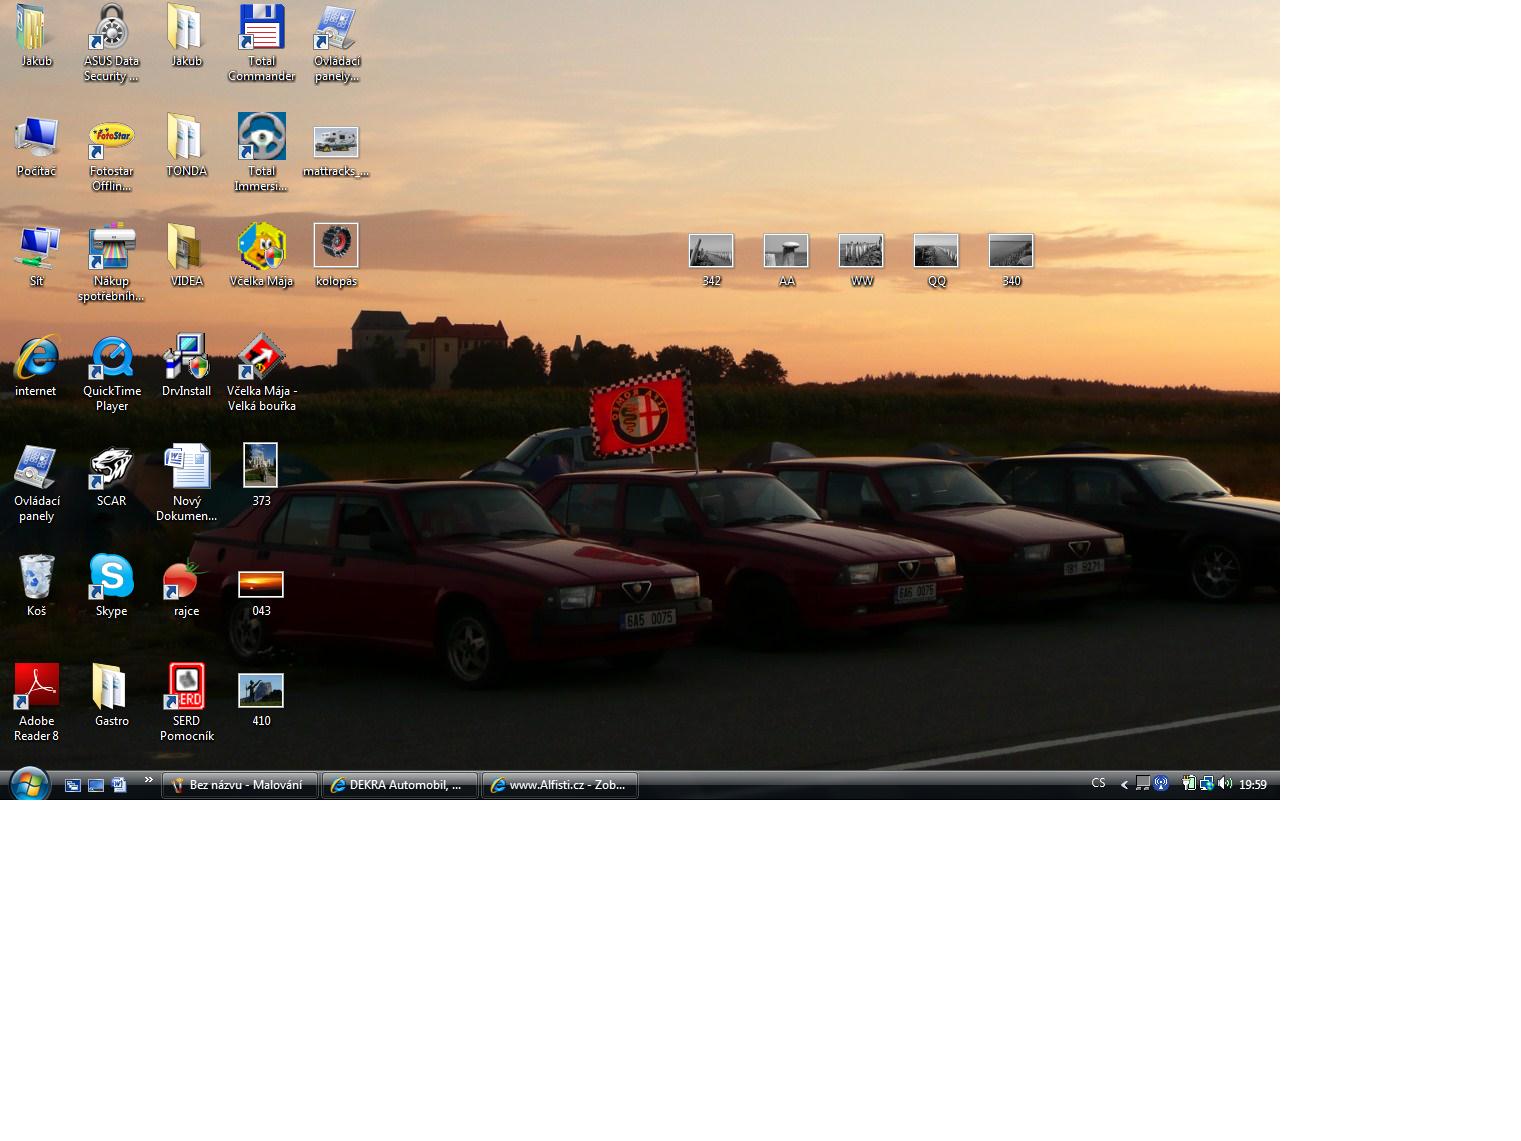Switch to www.Alfisti.cz taskbar button

560,785
